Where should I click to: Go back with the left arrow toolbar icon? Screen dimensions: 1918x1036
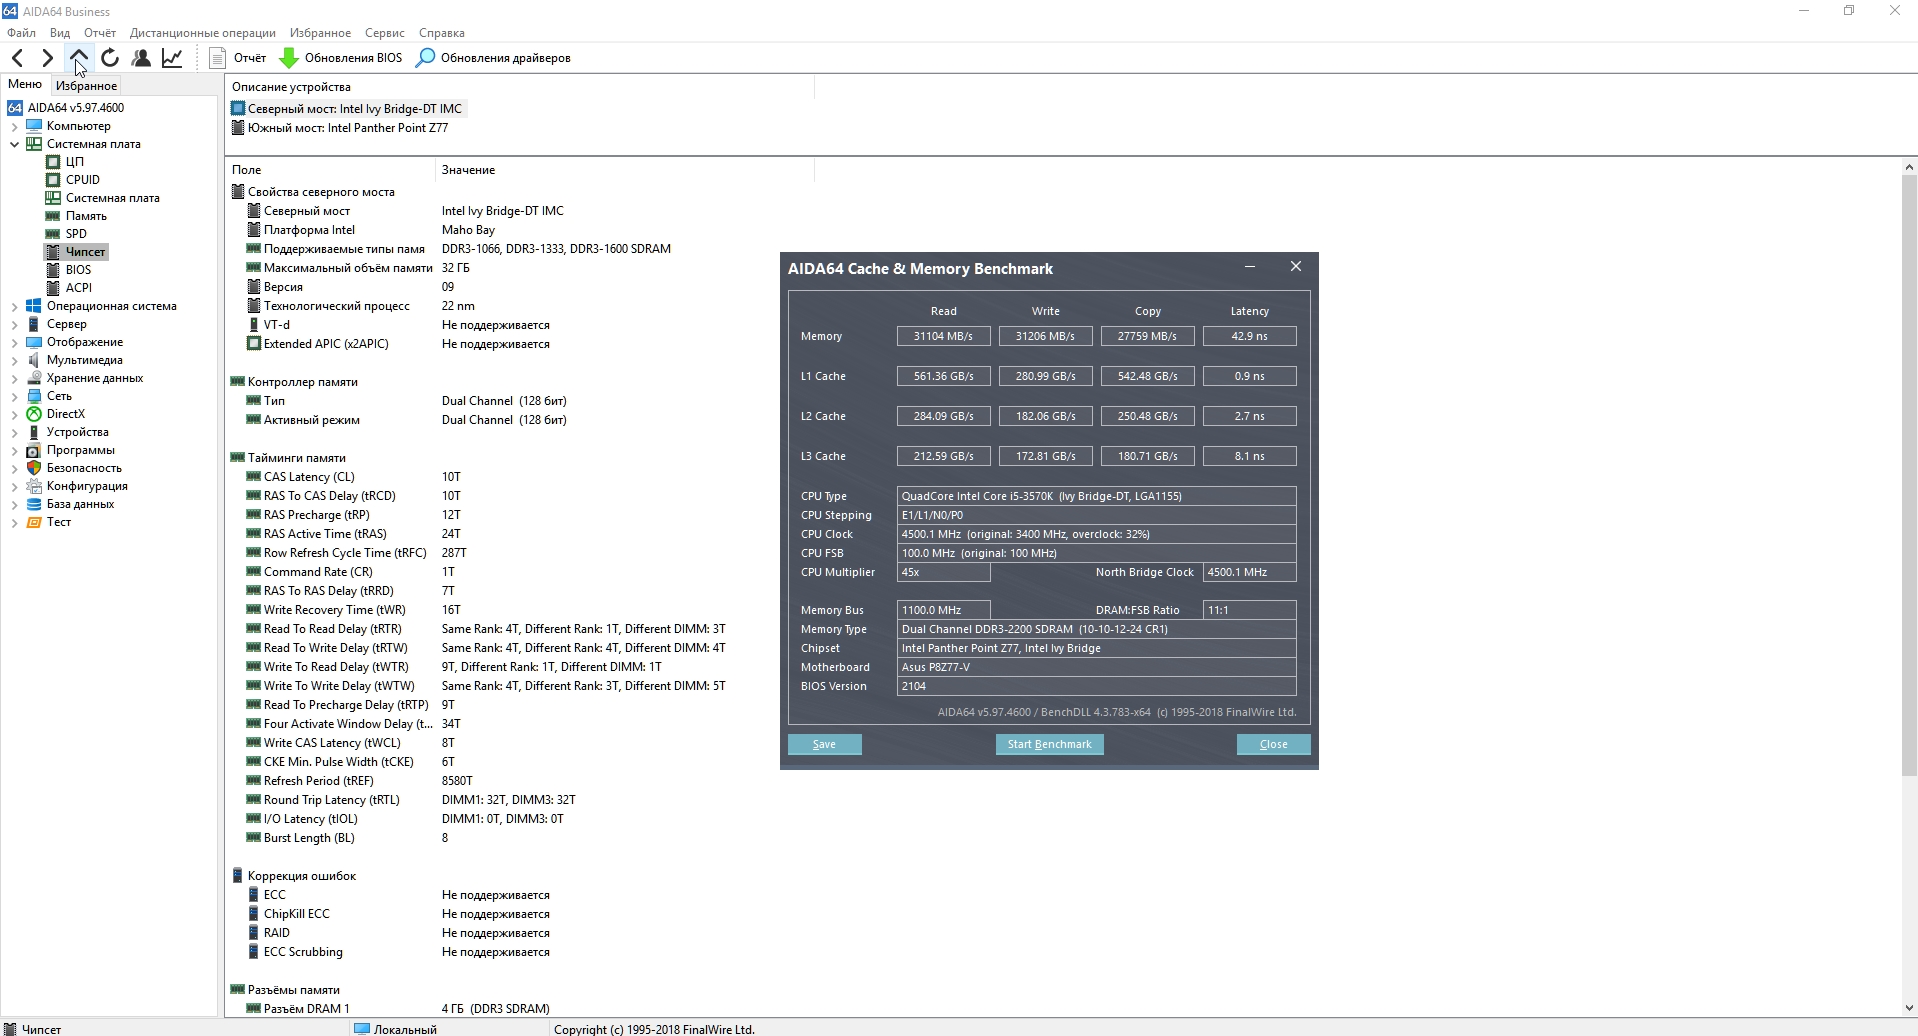pos(17,58)
